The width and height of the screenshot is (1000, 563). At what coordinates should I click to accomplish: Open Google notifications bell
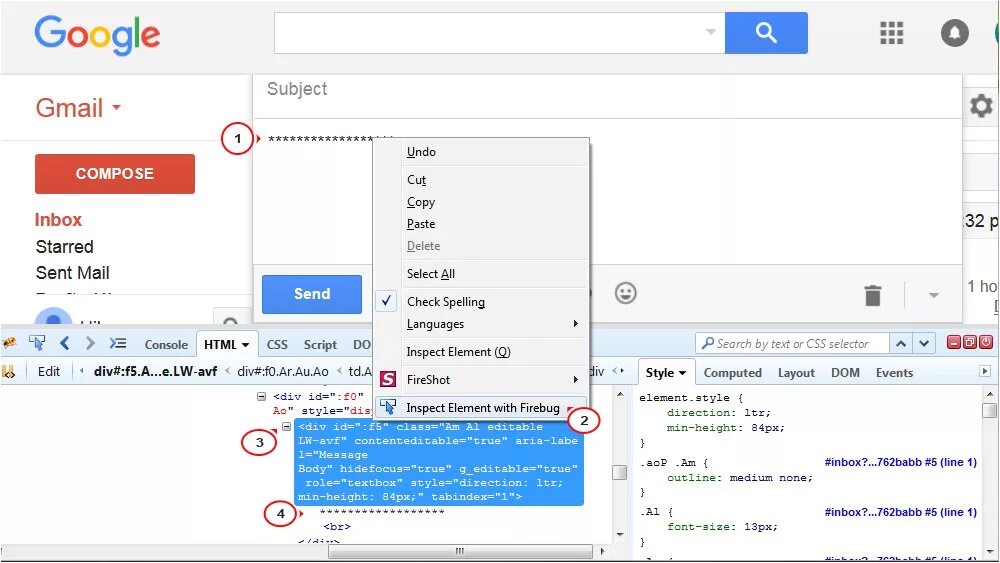point(954,33)
